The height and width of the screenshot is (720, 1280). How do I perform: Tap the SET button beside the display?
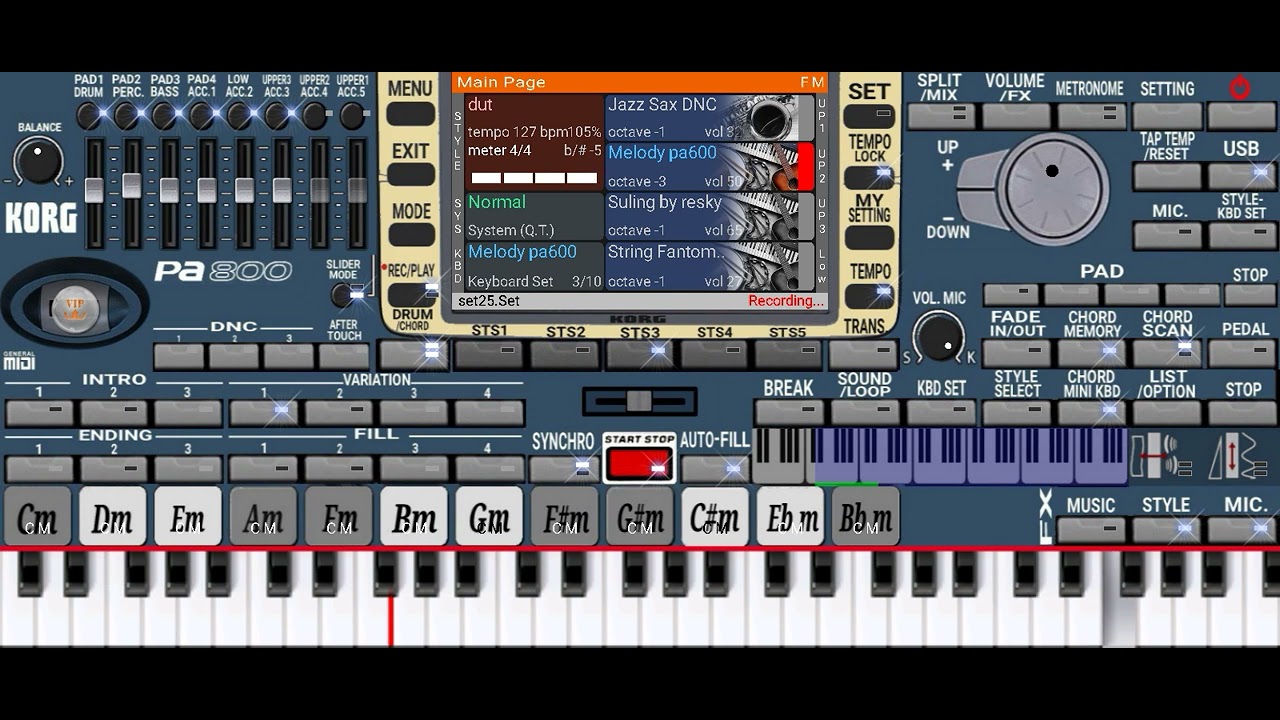coord(869,116)
